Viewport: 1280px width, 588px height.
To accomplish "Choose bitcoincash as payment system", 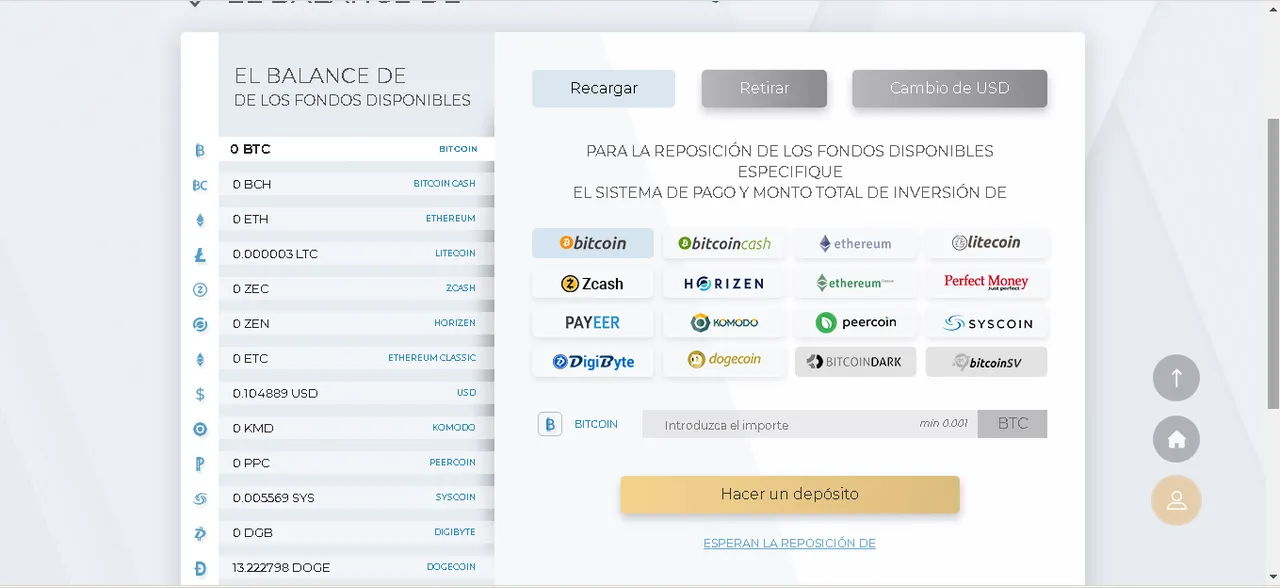I will click(x=724, y=243).
